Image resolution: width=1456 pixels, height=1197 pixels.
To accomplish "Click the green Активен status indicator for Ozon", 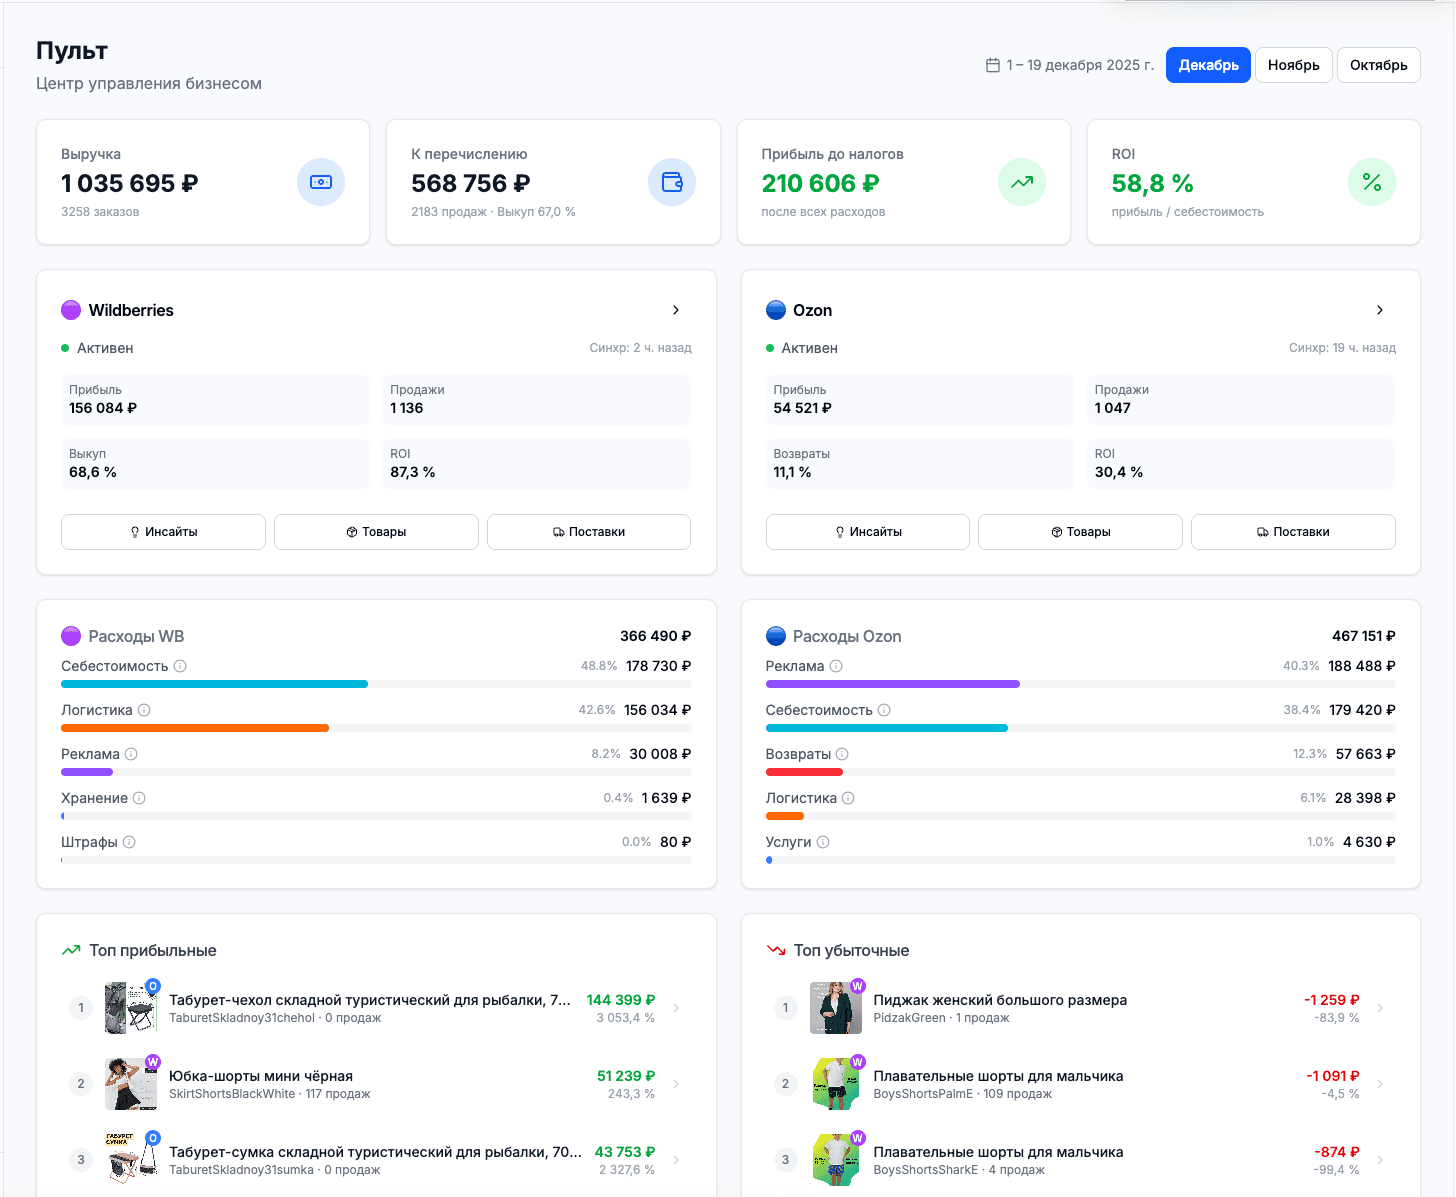I will point(768,348).
